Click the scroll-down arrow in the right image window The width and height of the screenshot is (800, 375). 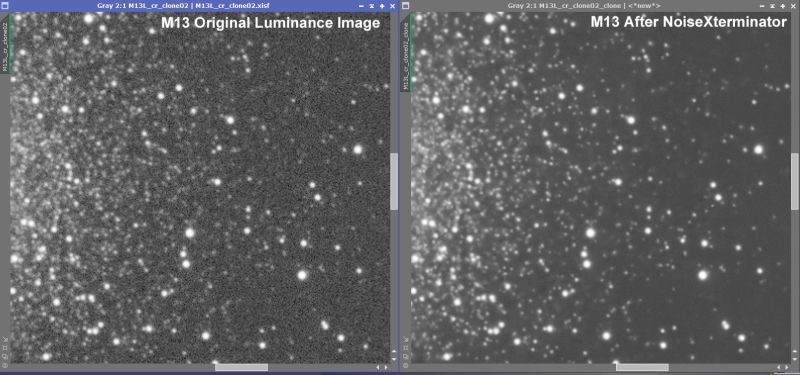pyautogui.click(x=794, y=359)
